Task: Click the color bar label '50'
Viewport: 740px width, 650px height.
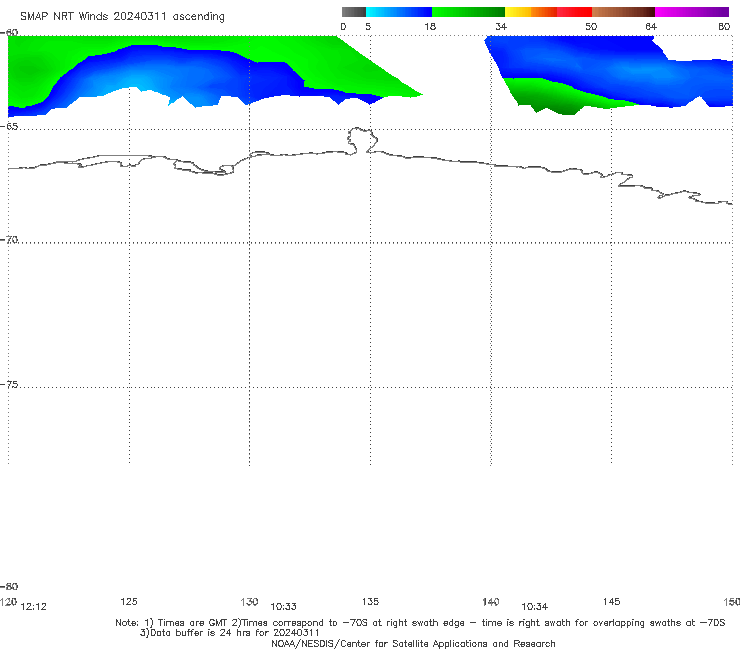Action: point(591,27)
